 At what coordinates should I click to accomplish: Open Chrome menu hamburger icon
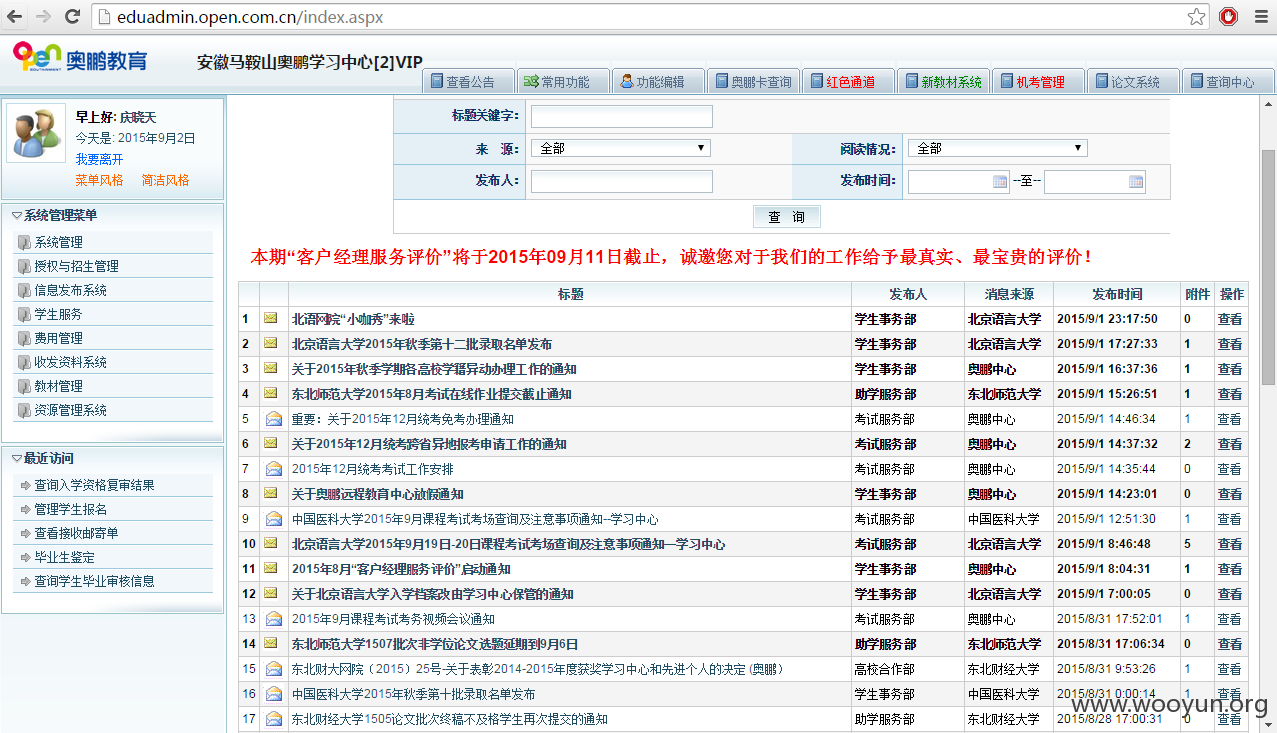tap(1259, 16)
